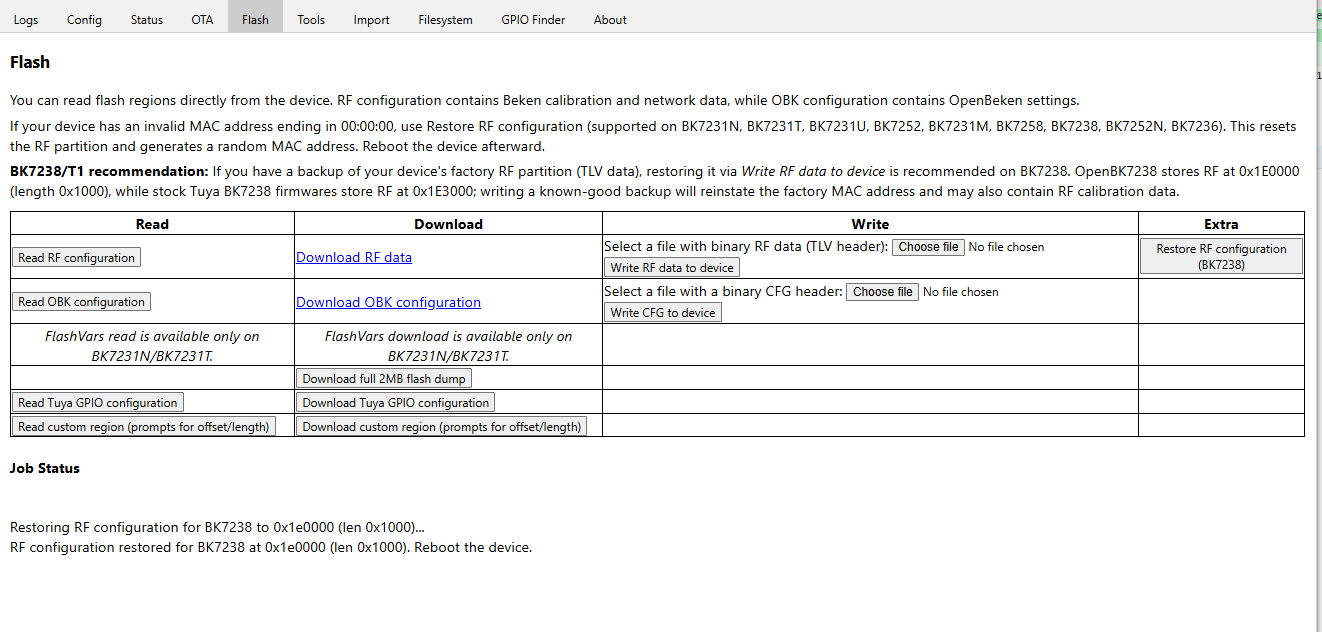This screenshot has width=1322, height=632.
Task: Click the Read column header
Action: pyautogui.click(x=152, y=224)
